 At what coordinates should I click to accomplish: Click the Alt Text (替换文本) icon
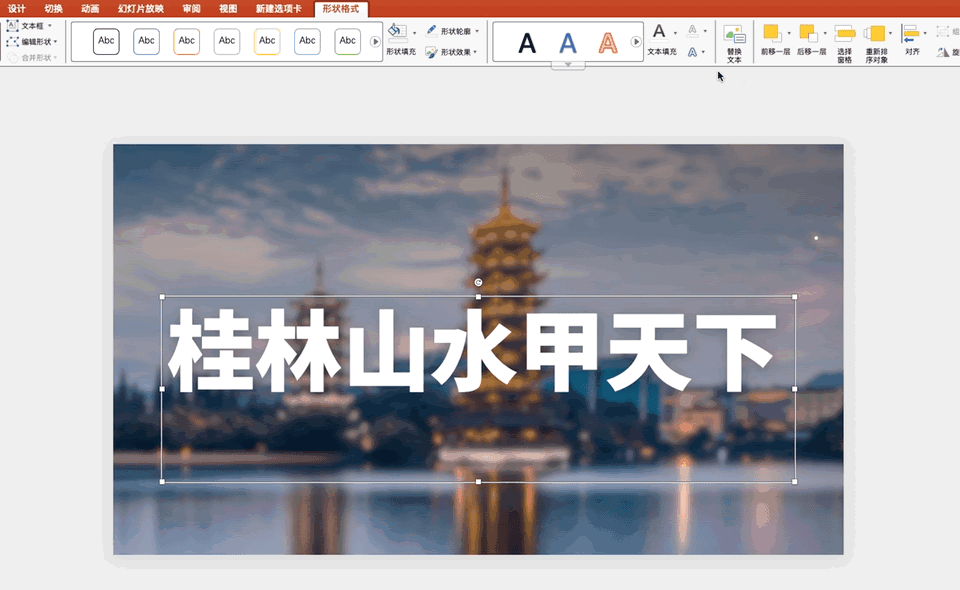(x=734, y=36)
